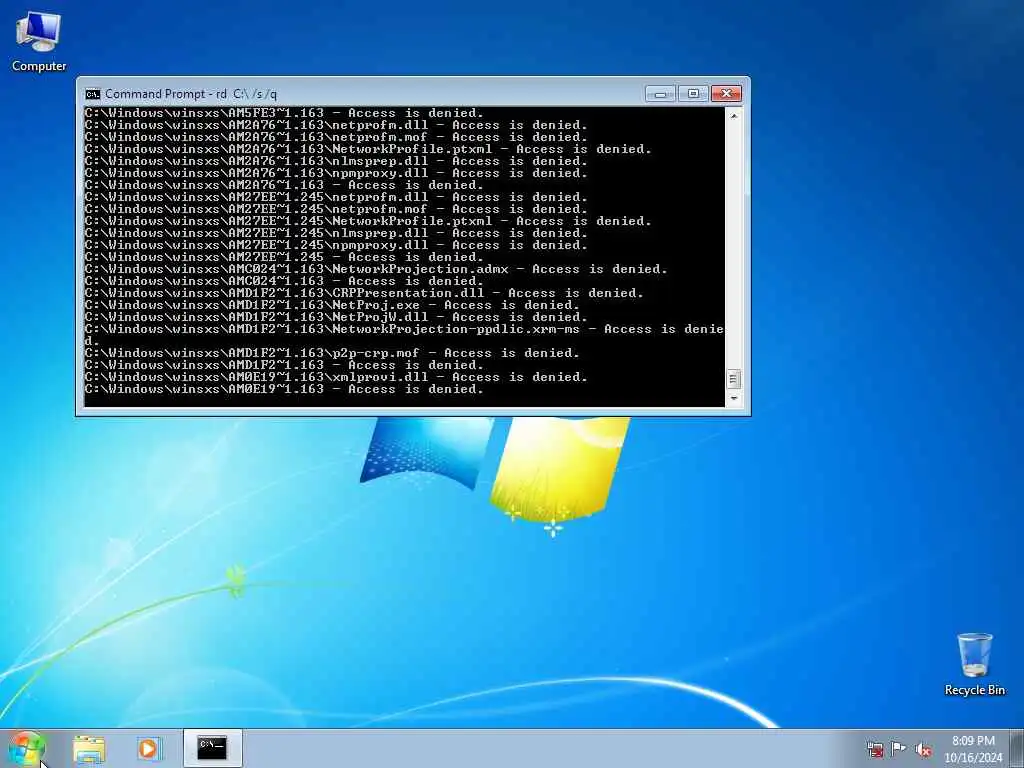Open the Windows Start menu orb
1024x768 pixels.
26,748
